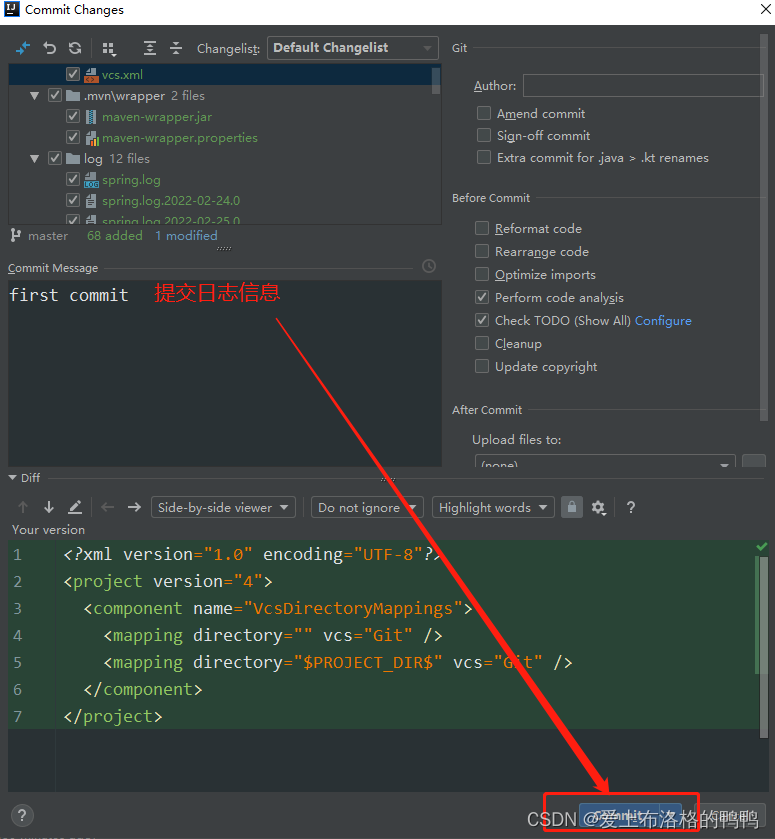
Task: Go to next difference down arrow
Action: coord(49,507)
